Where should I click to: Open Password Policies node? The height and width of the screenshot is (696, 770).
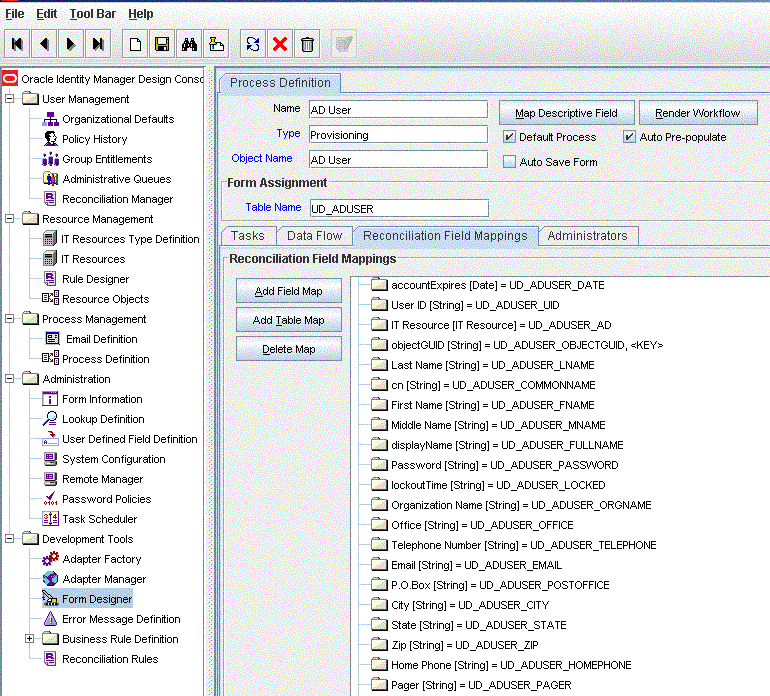pos(97,500)
